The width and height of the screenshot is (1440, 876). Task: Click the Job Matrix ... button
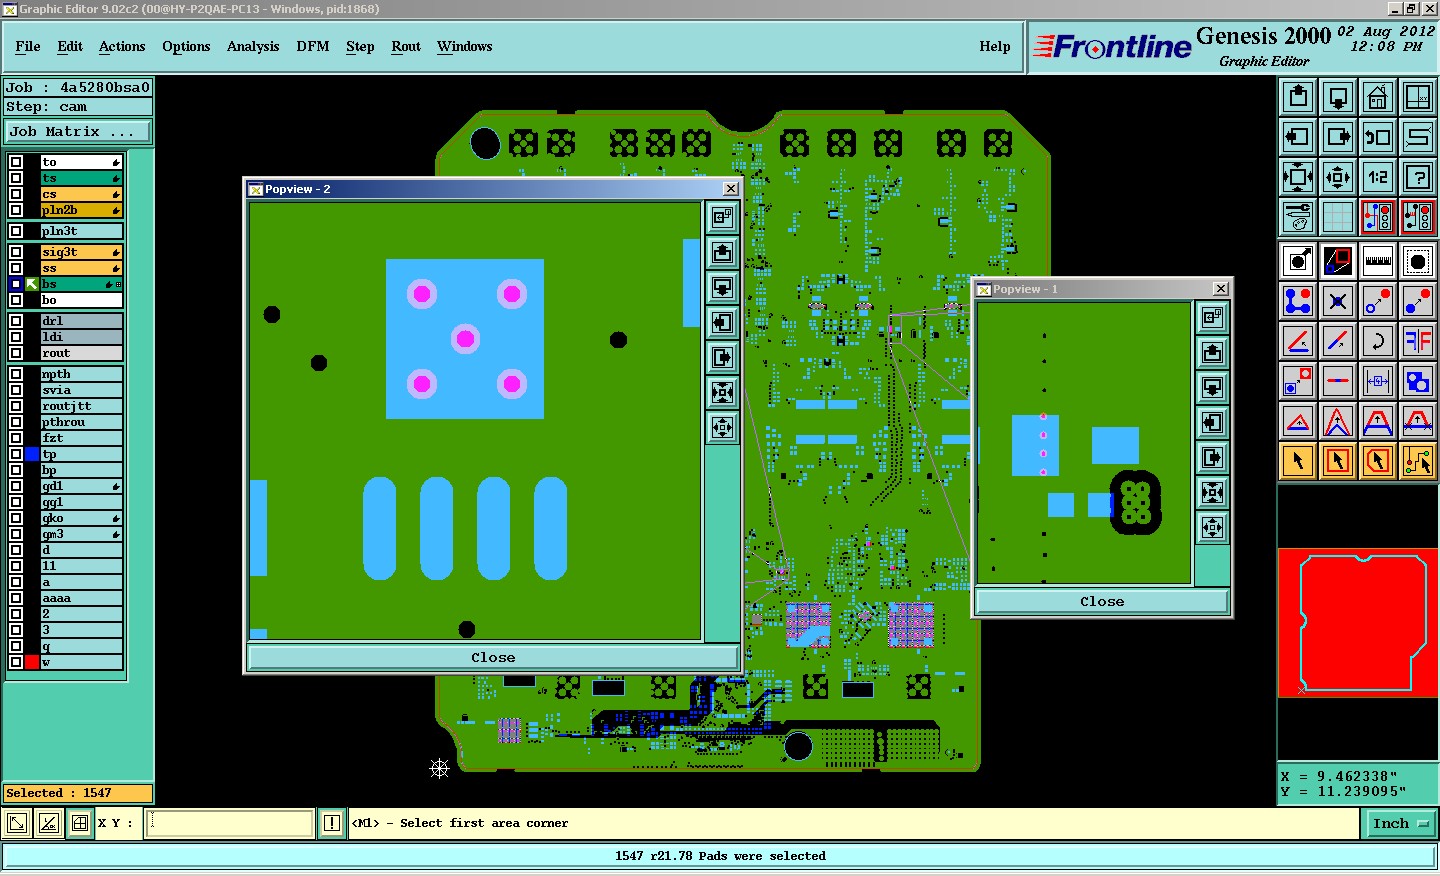point(78,131)
